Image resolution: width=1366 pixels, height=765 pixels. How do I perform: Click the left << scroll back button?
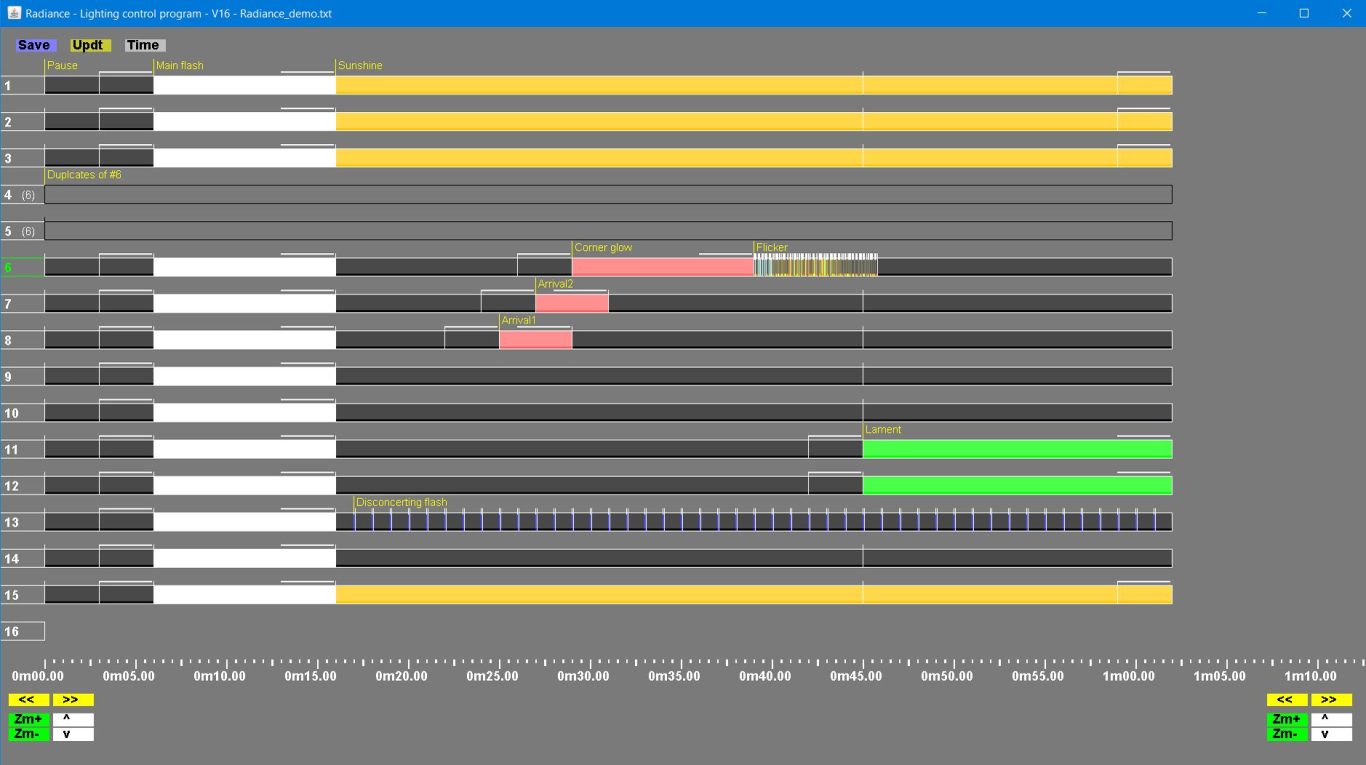pos(29,700)
